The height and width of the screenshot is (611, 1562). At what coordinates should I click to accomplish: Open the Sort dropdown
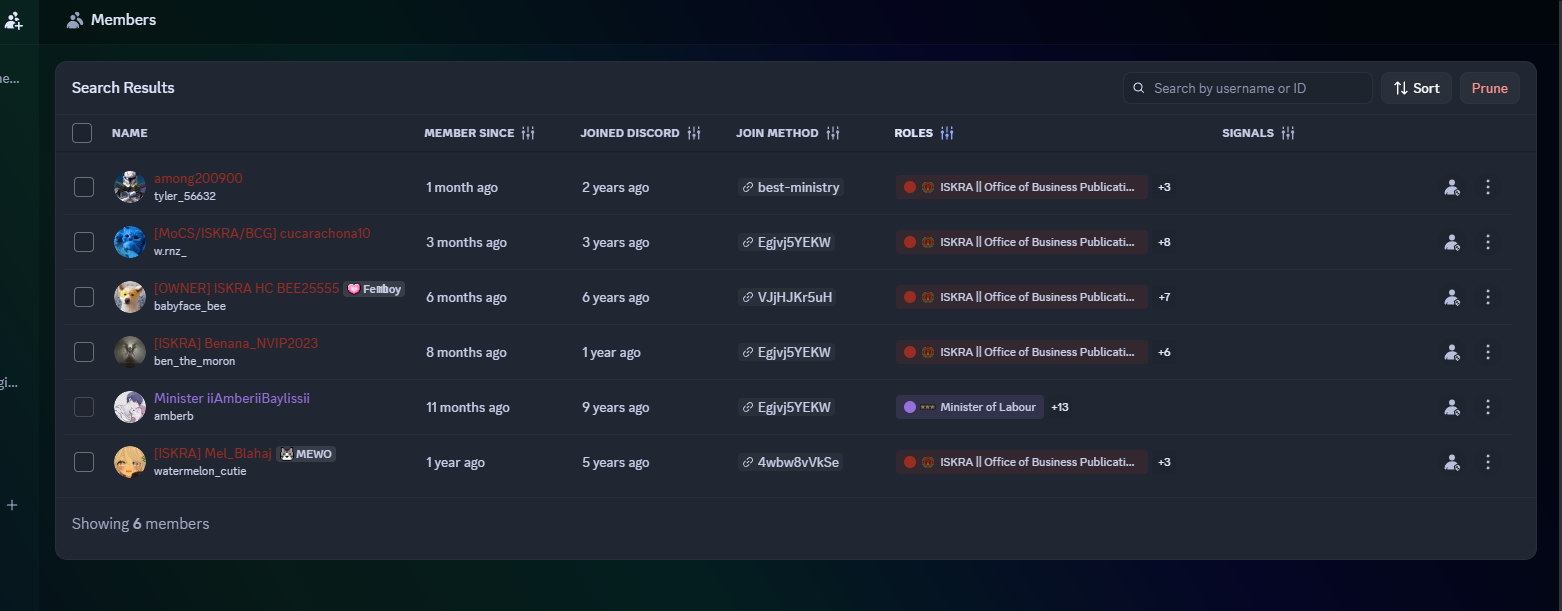point(1416,88)
